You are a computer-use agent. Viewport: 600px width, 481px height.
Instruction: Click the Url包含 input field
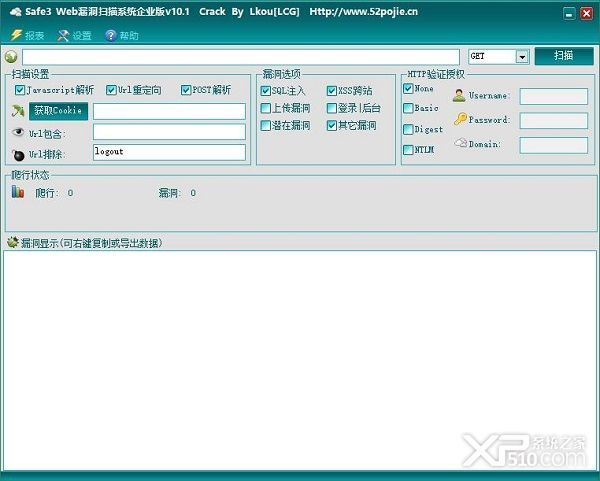click(x=169, y=132)
